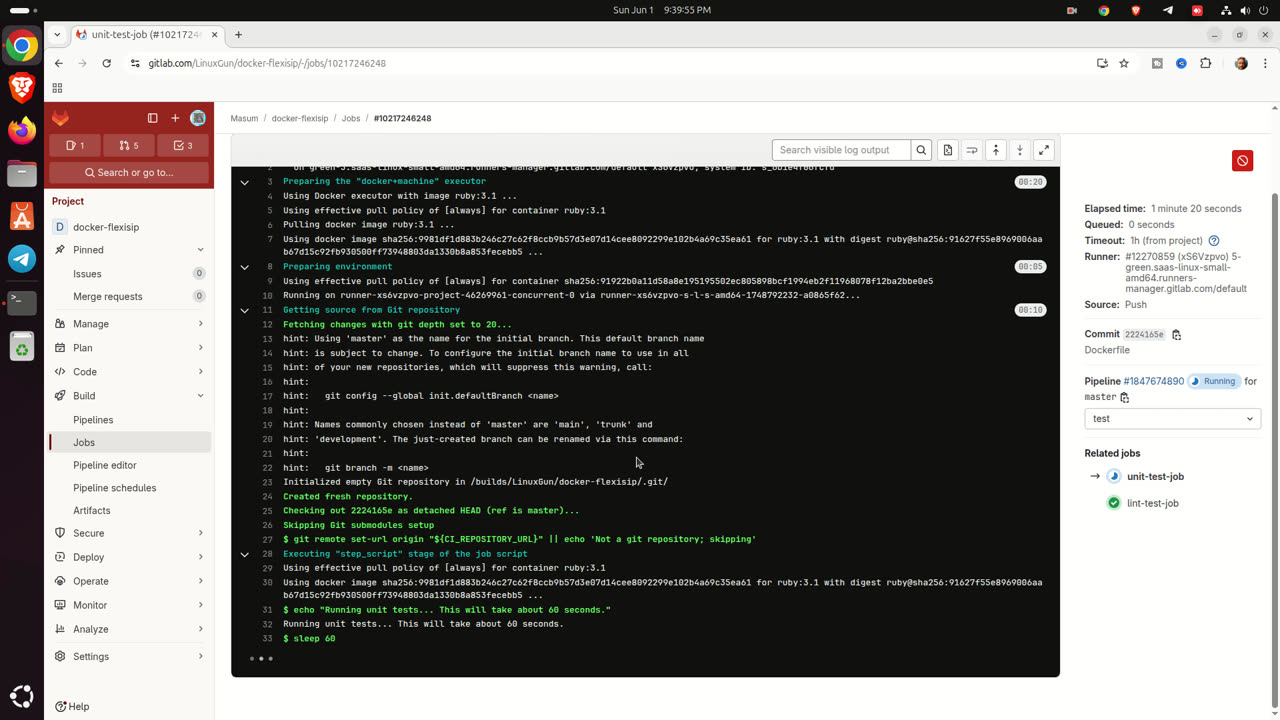The width and height of the screenshot is (1280, 720).
Task: Open pinned Merge requests item
Action: click(x=129, y=296)
